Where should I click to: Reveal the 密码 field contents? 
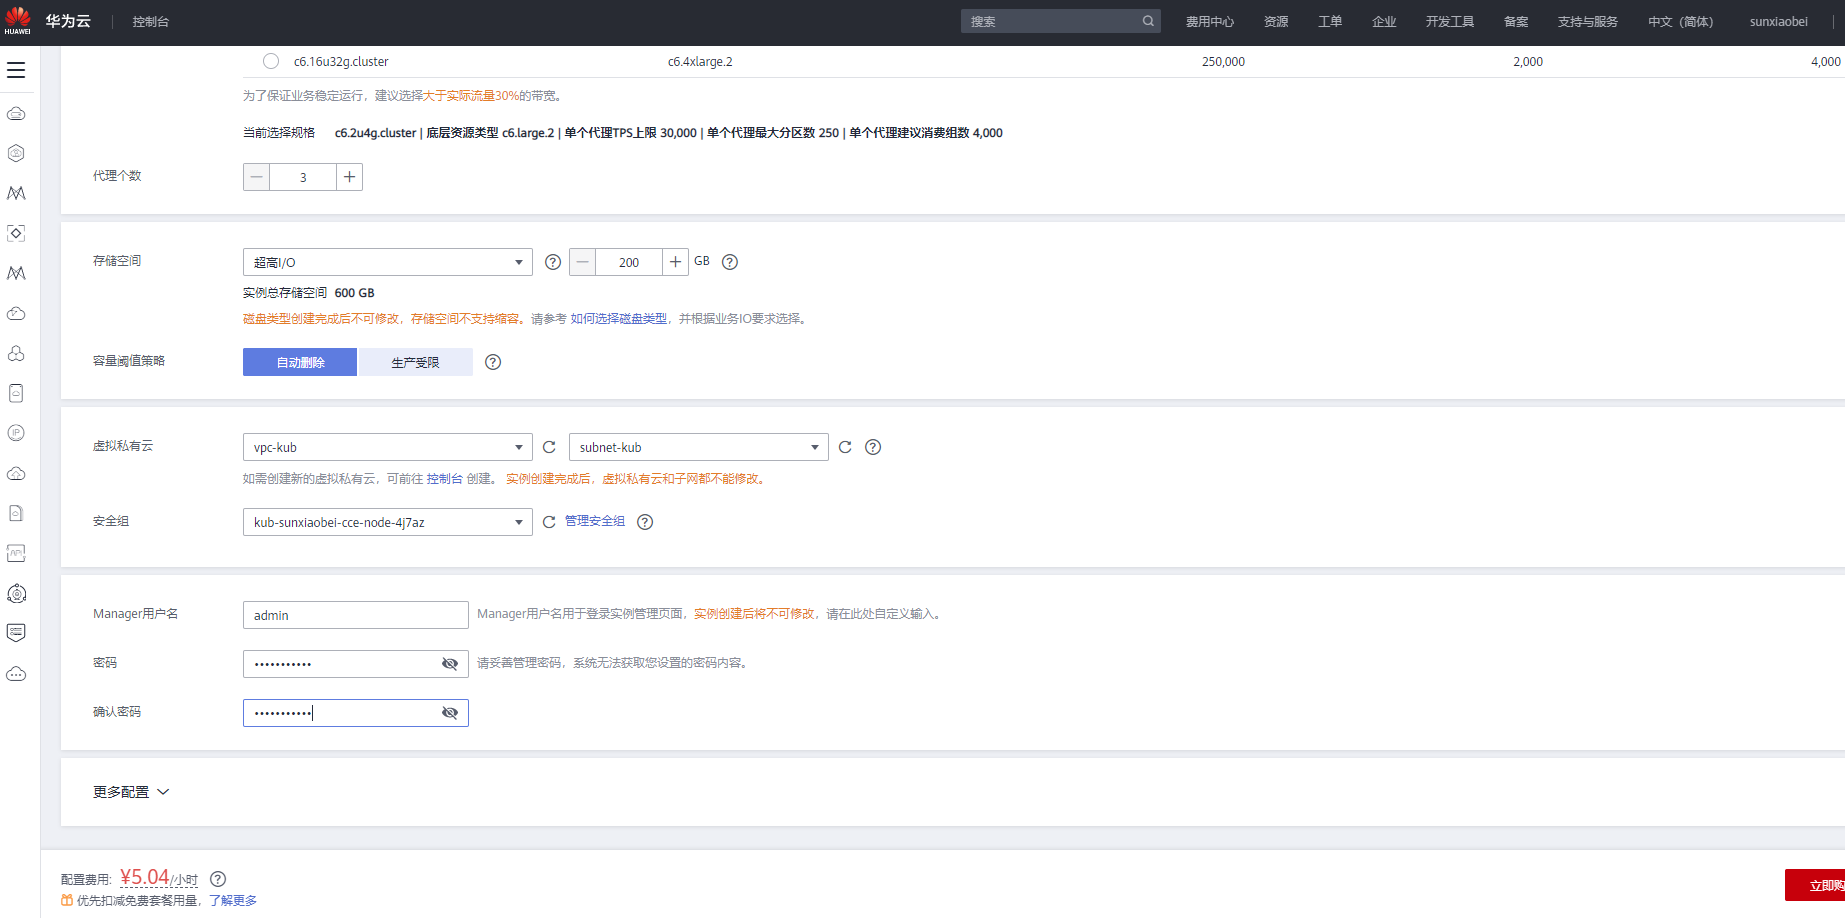tap(450, 664)
